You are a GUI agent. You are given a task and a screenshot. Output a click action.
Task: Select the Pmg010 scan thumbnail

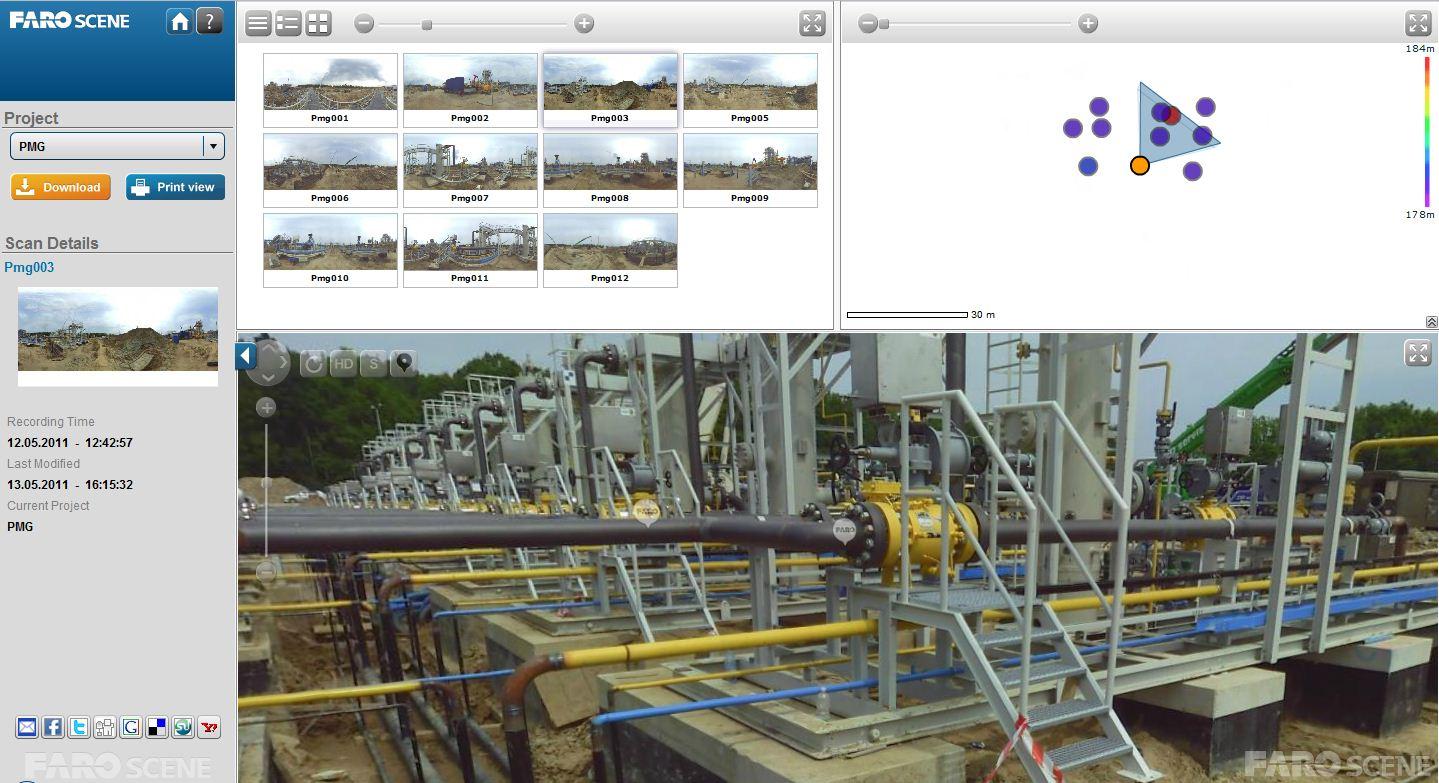pos(330,250)
